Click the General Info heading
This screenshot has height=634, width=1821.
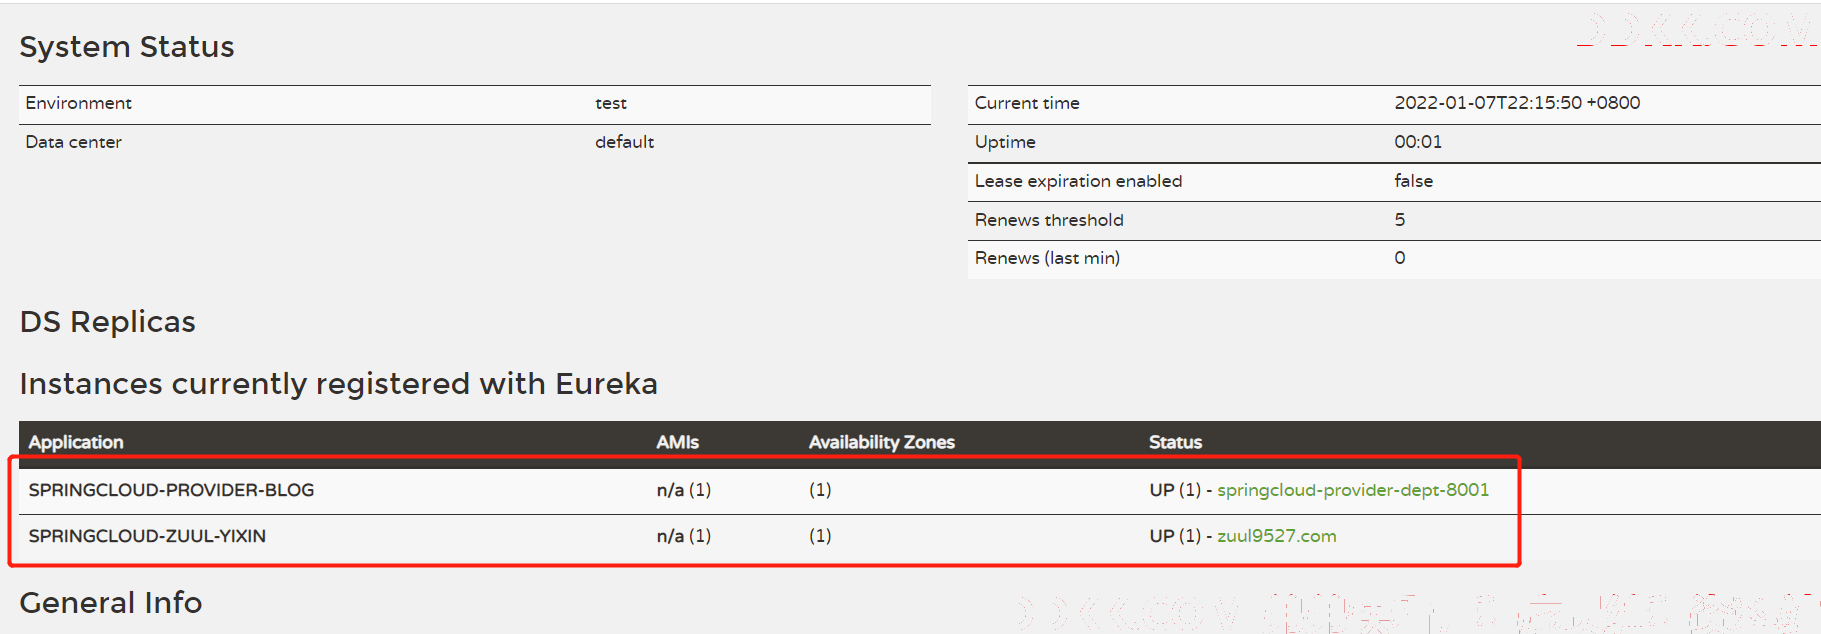click(111, 603)
